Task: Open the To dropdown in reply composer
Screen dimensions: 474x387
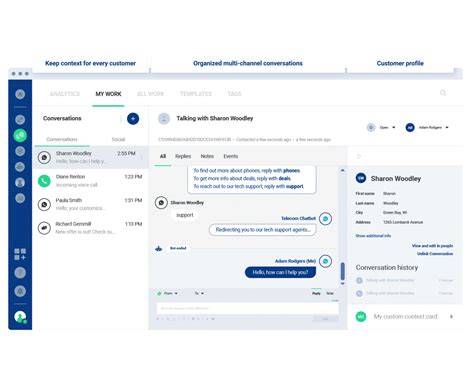Action: [199, 293]
